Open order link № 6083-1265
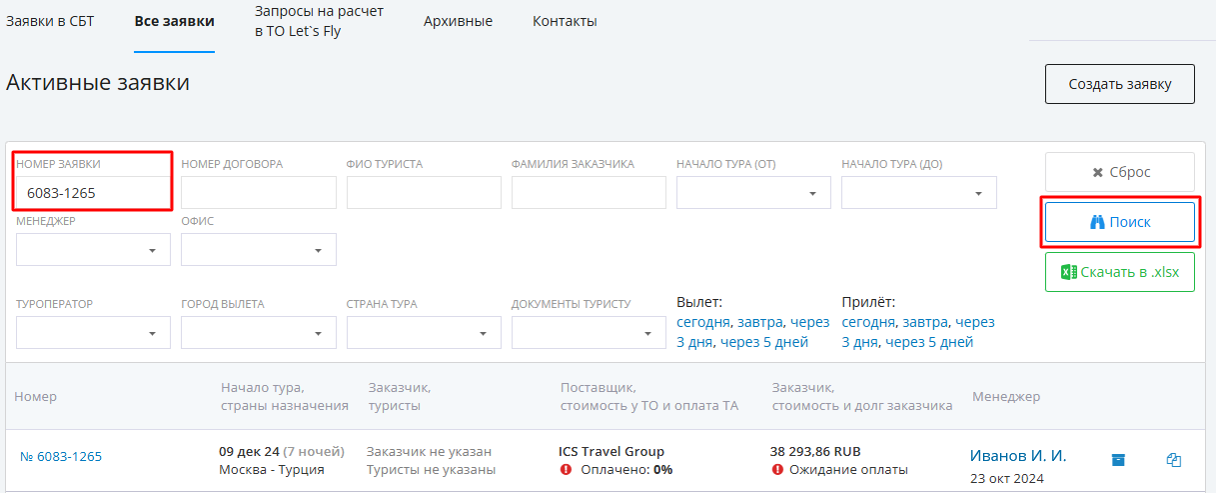The width and height of the screenshot is (1216, 493). (61, 457)
